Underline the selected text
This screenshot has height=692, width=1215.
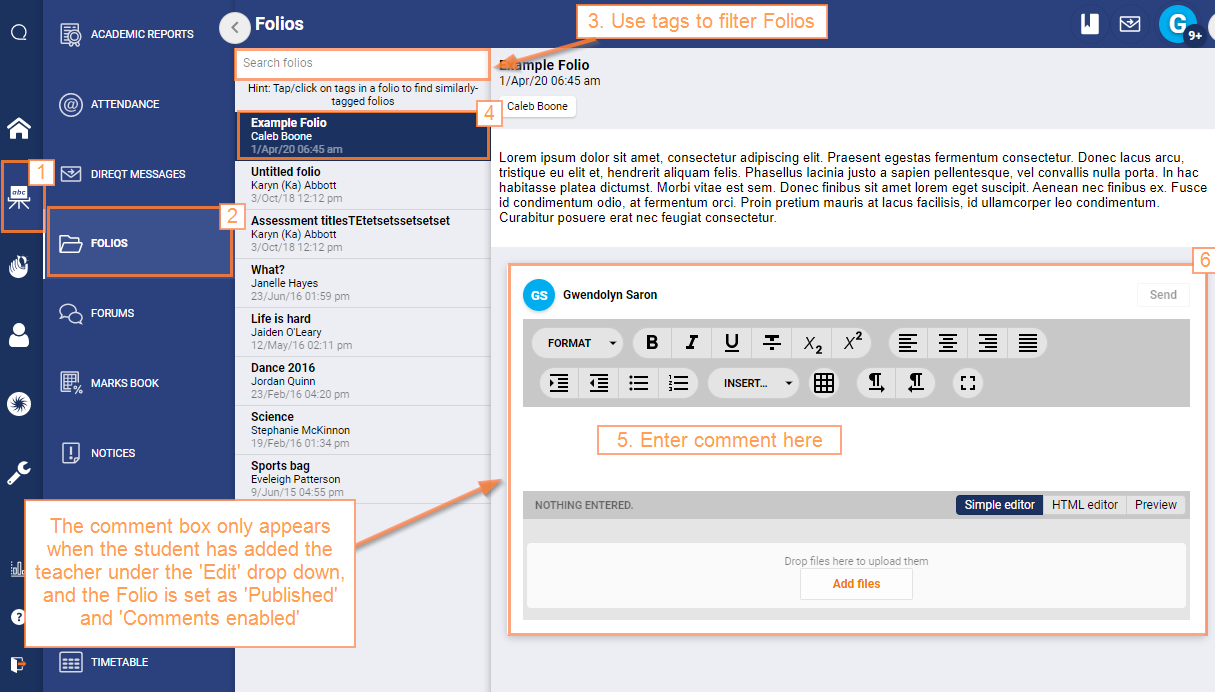pyautogui.click(x=731, y=342)
